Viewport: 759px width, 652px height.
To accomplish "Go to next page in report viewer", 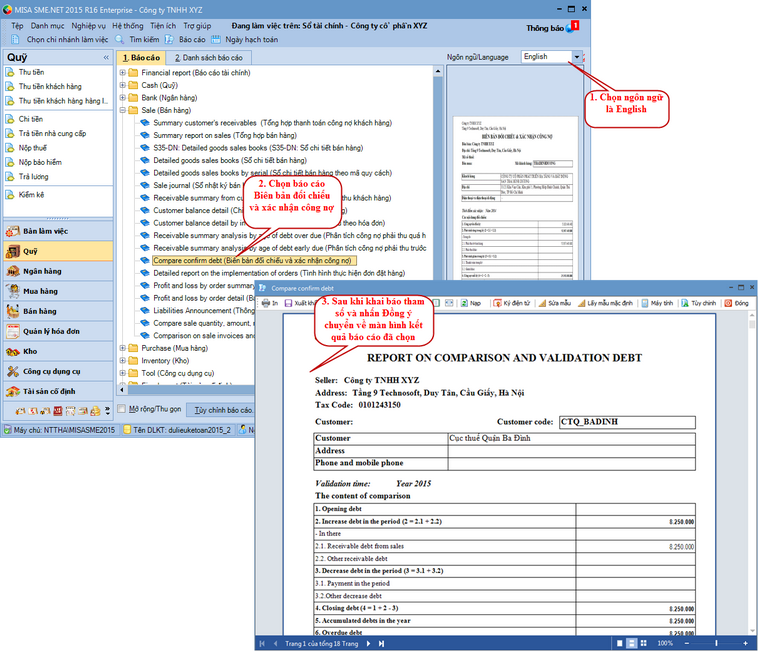I will tap(368, 643).
